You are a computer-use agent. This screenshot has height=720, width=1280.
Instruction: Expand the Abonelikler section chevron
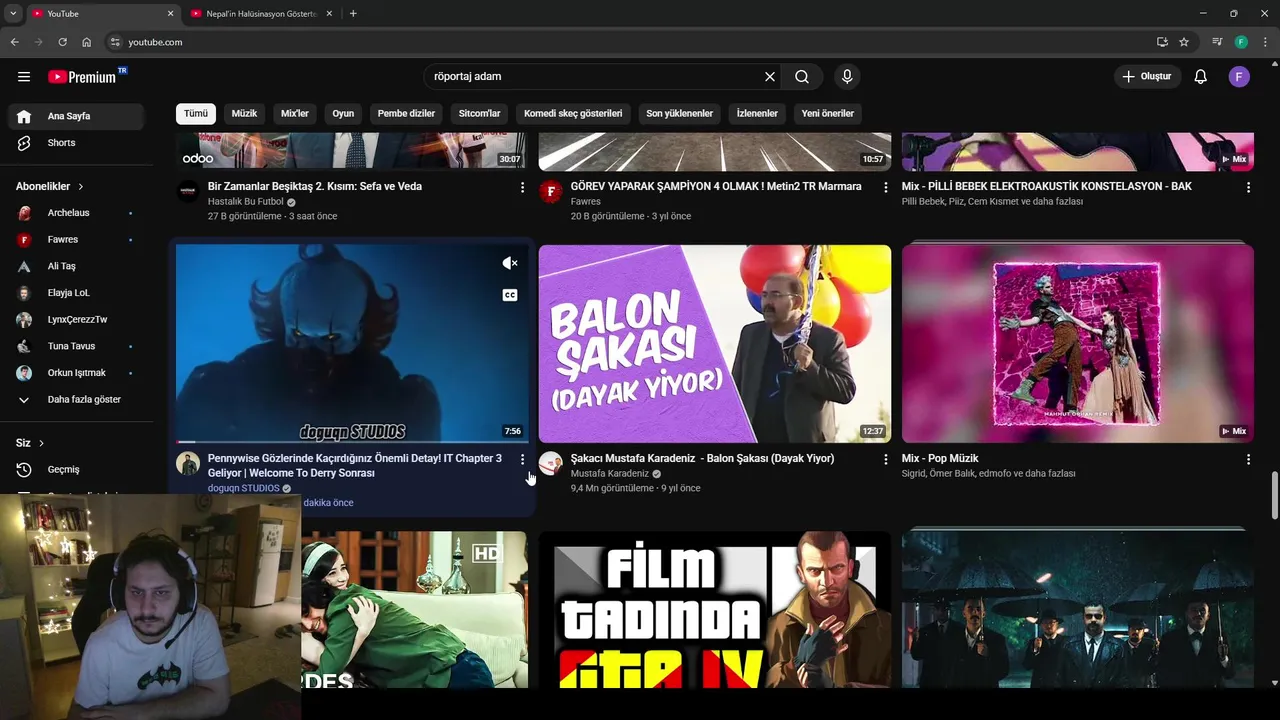click(x=81, y=187)
